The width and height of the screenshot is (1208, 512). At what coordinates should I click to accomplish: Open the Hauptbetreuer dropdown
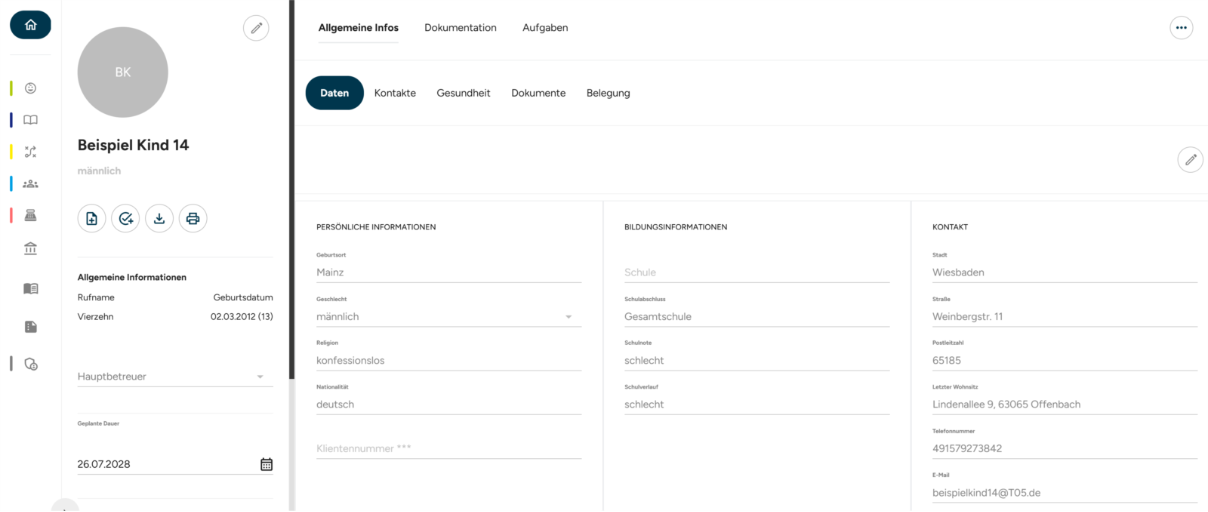click(175, 377)
